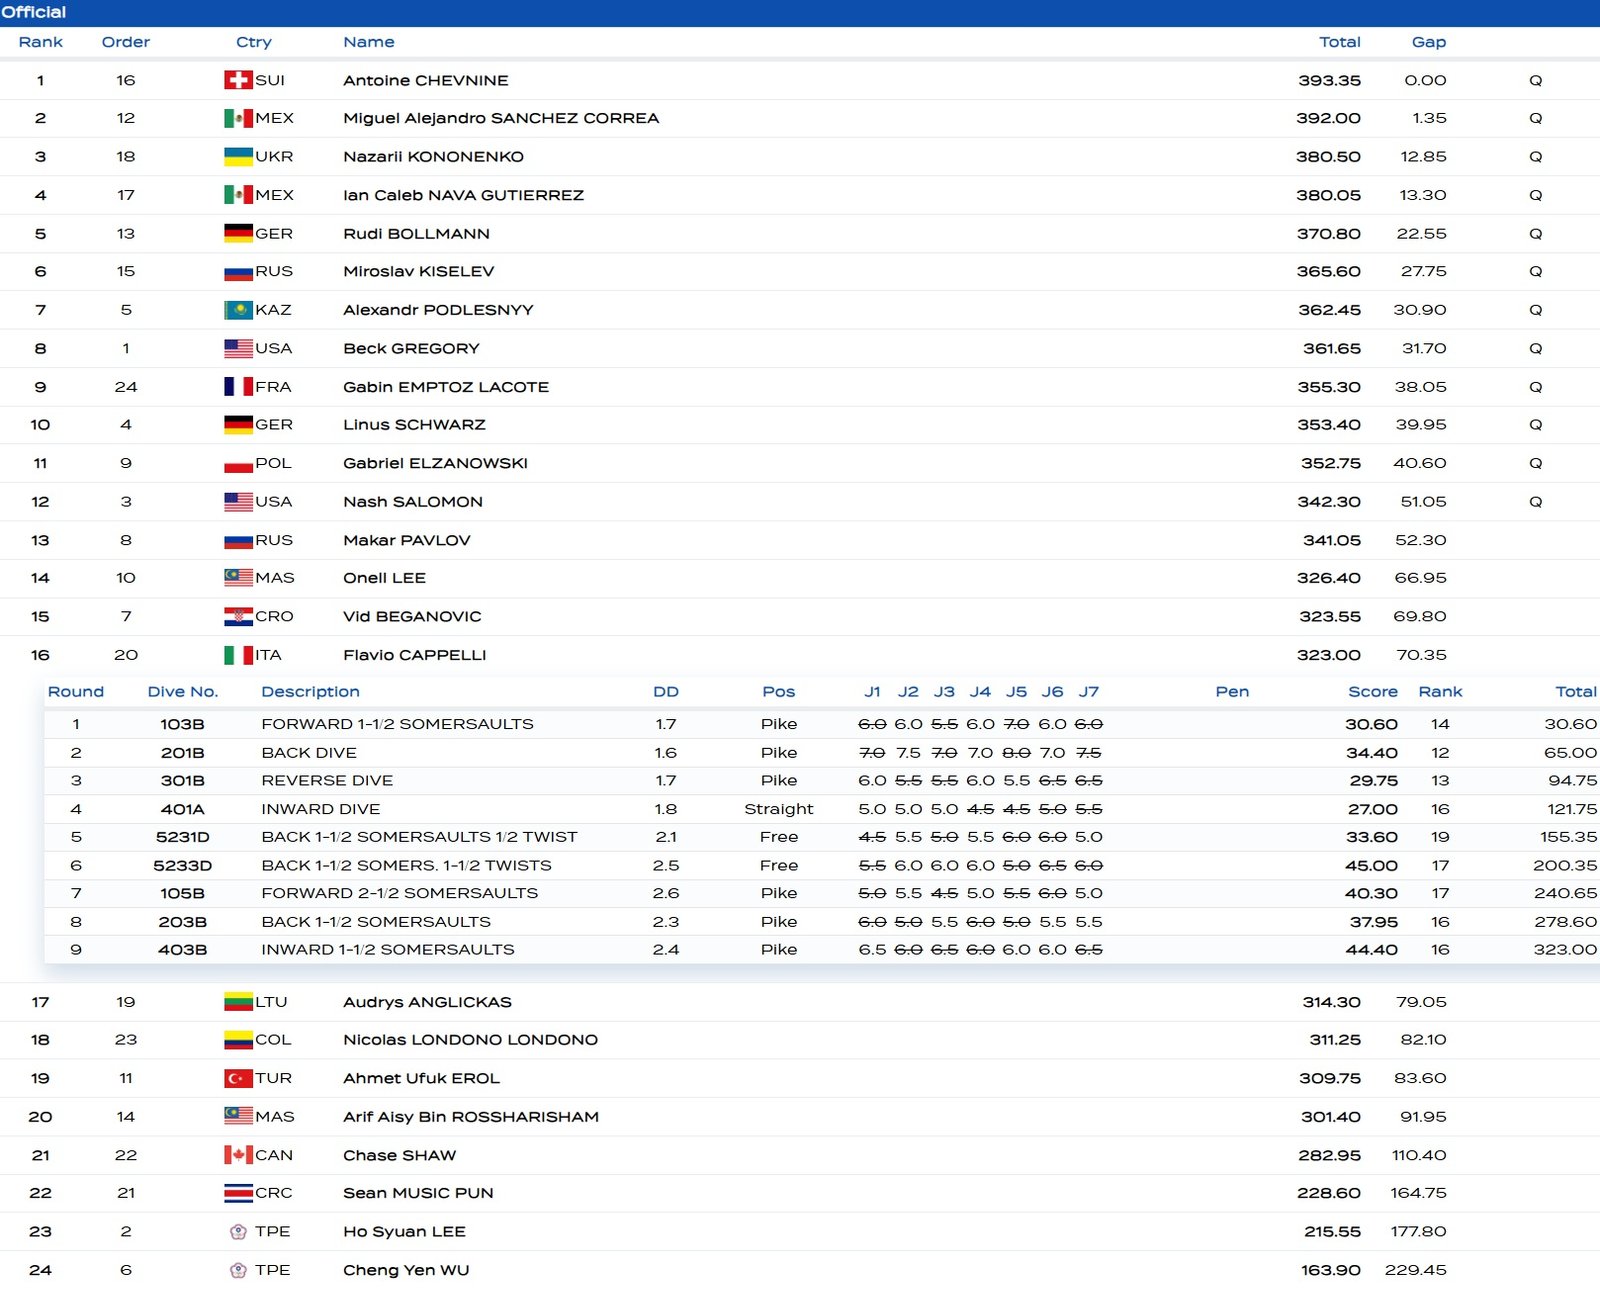Click the Russia flag in Miroslav KISELEV row
The image size is (1600, 1289).
(238, 271)
